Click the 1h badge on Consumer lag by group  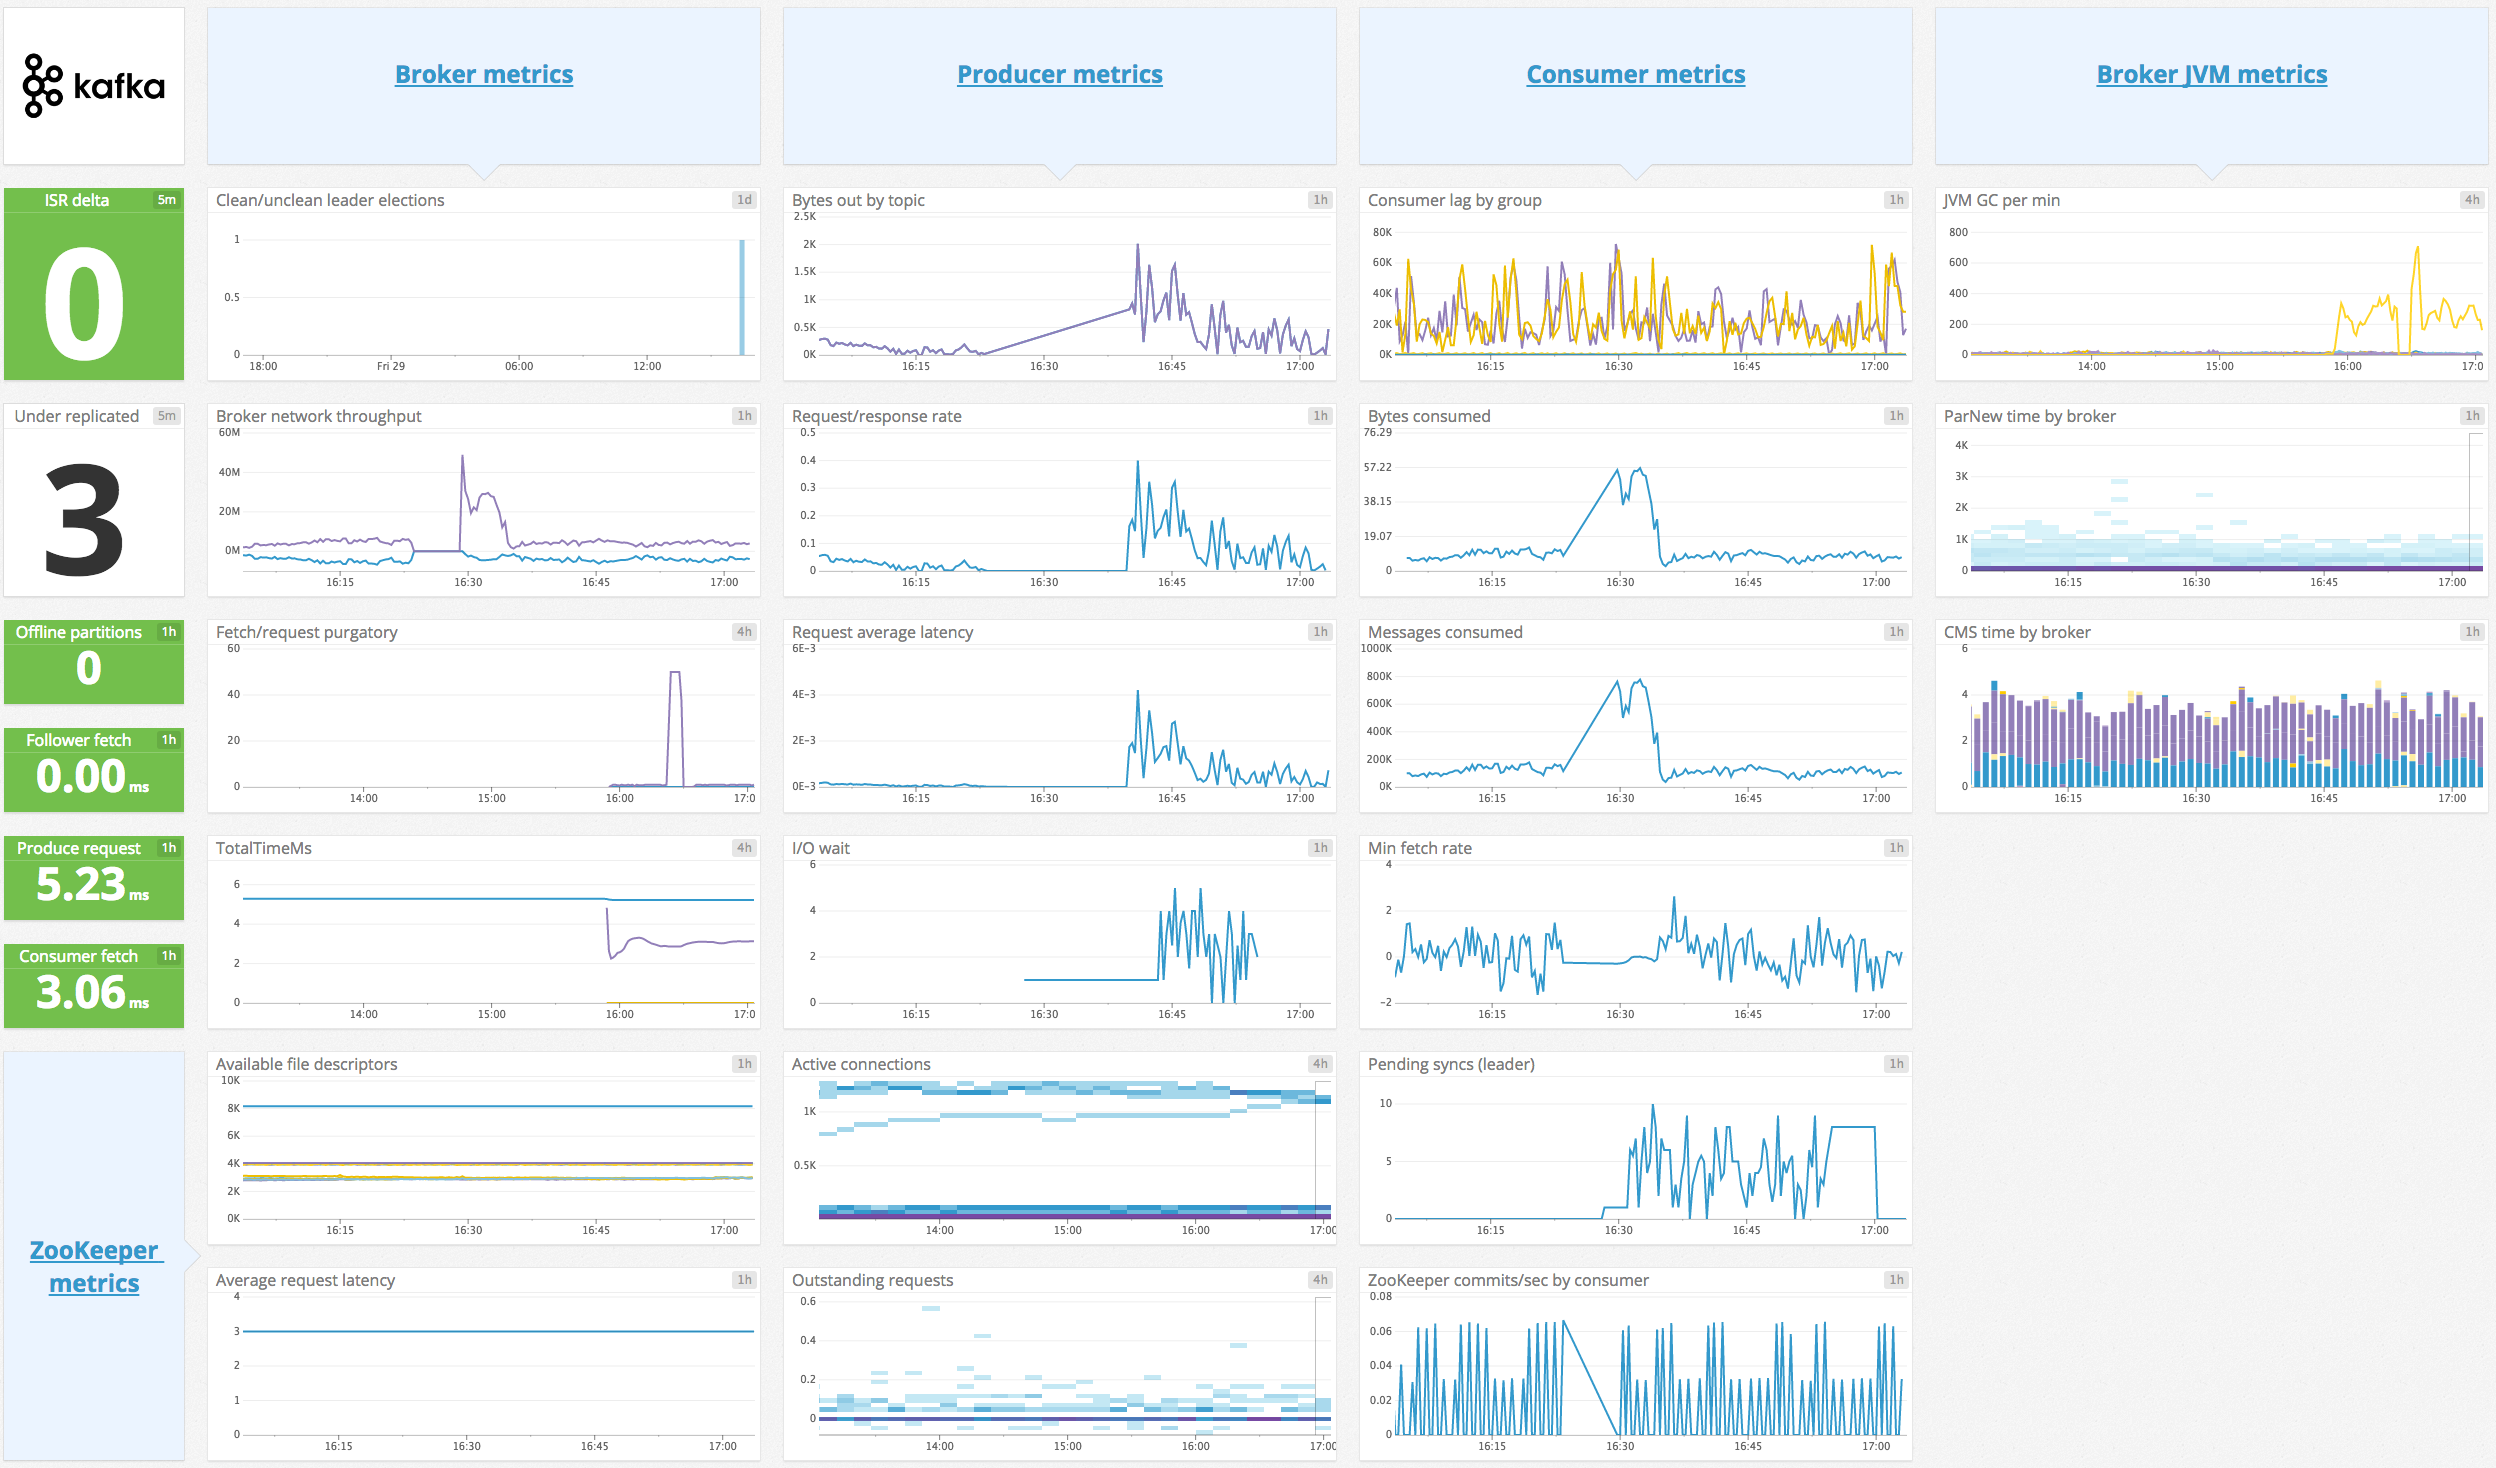click(1896, 200)
